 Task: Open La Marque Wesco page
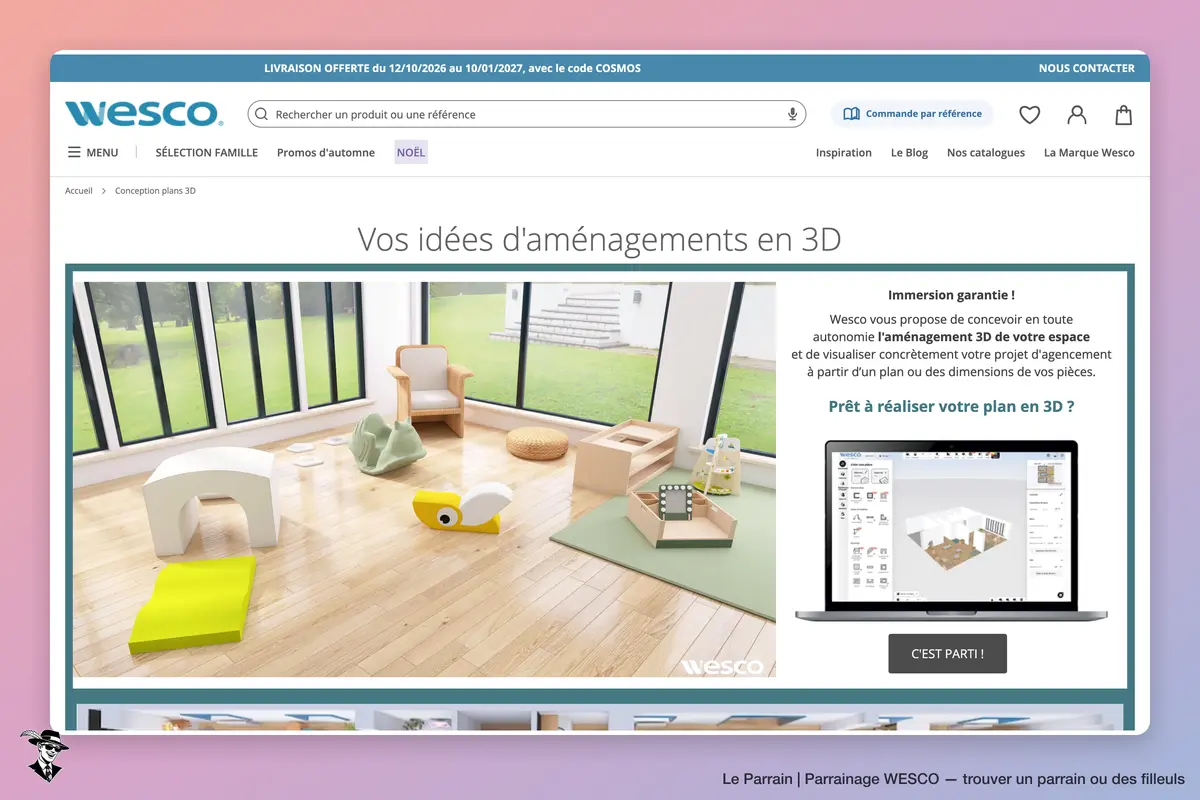coord(1089,153)
